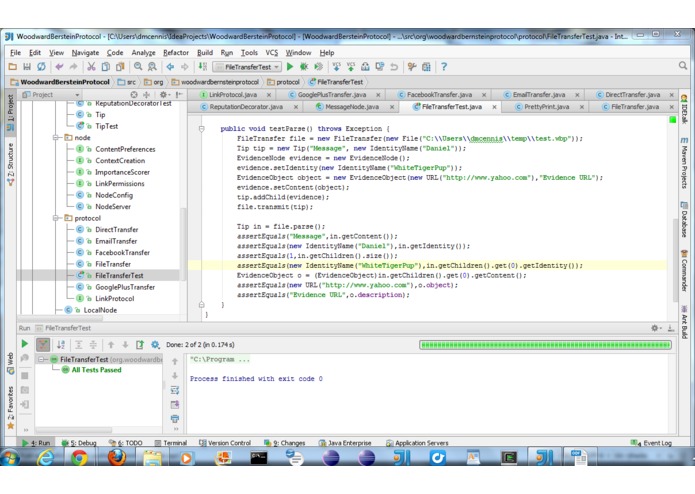Click the Synchronize refresh icon in toolbar

click(41, 67)
